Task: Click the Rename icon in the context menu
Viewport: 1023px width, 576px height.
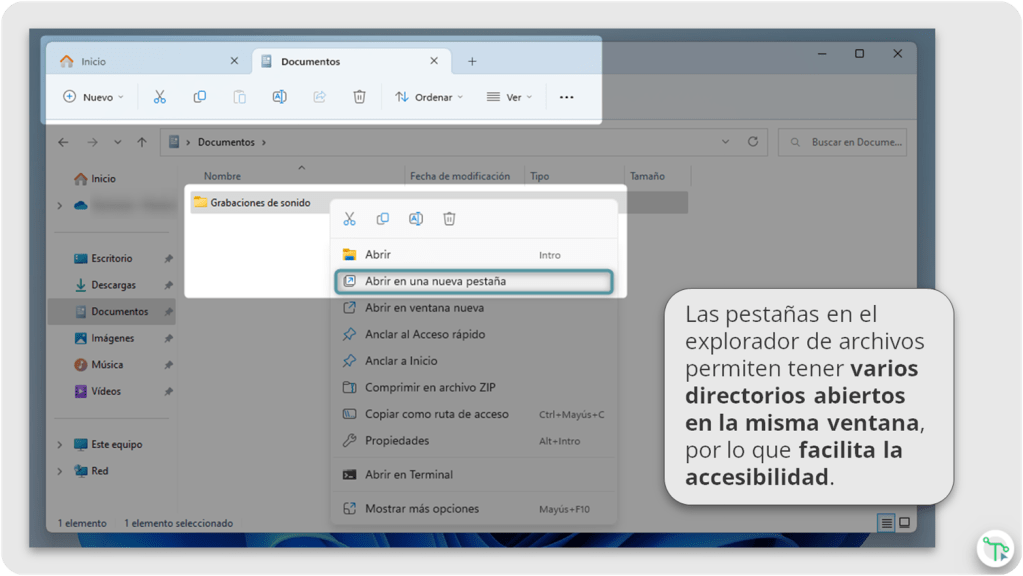Action: [416, 219]
